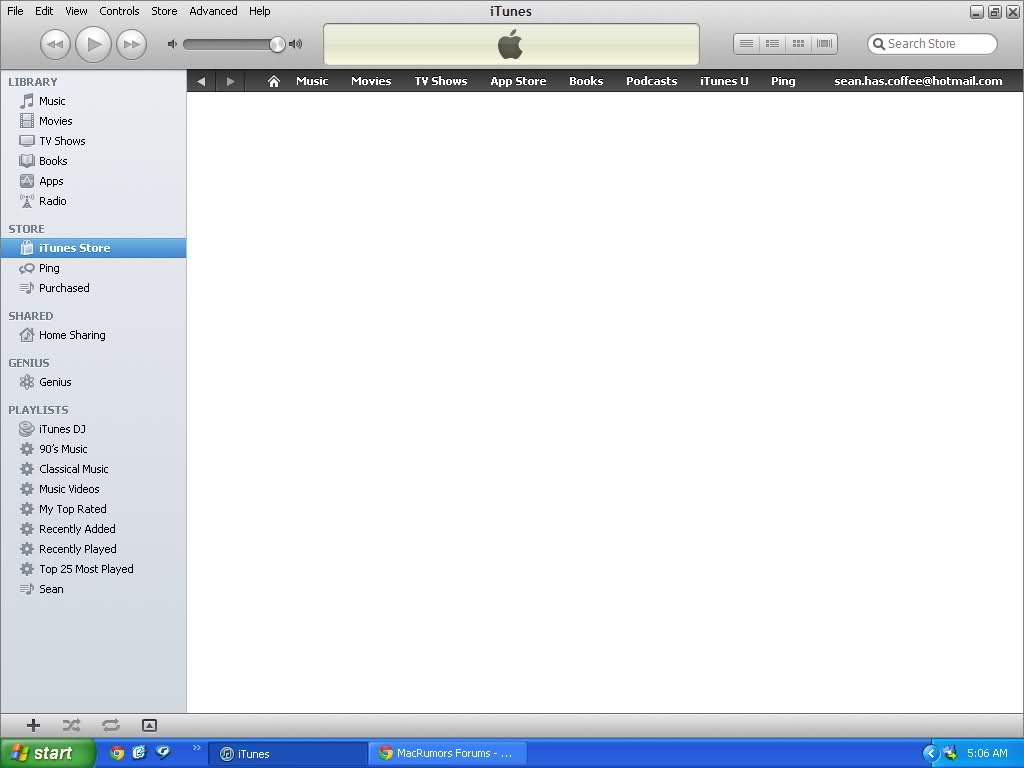The image size is (1024, 768).
Task: Select Apps in the Library
Action: click(x=93, y=181)
